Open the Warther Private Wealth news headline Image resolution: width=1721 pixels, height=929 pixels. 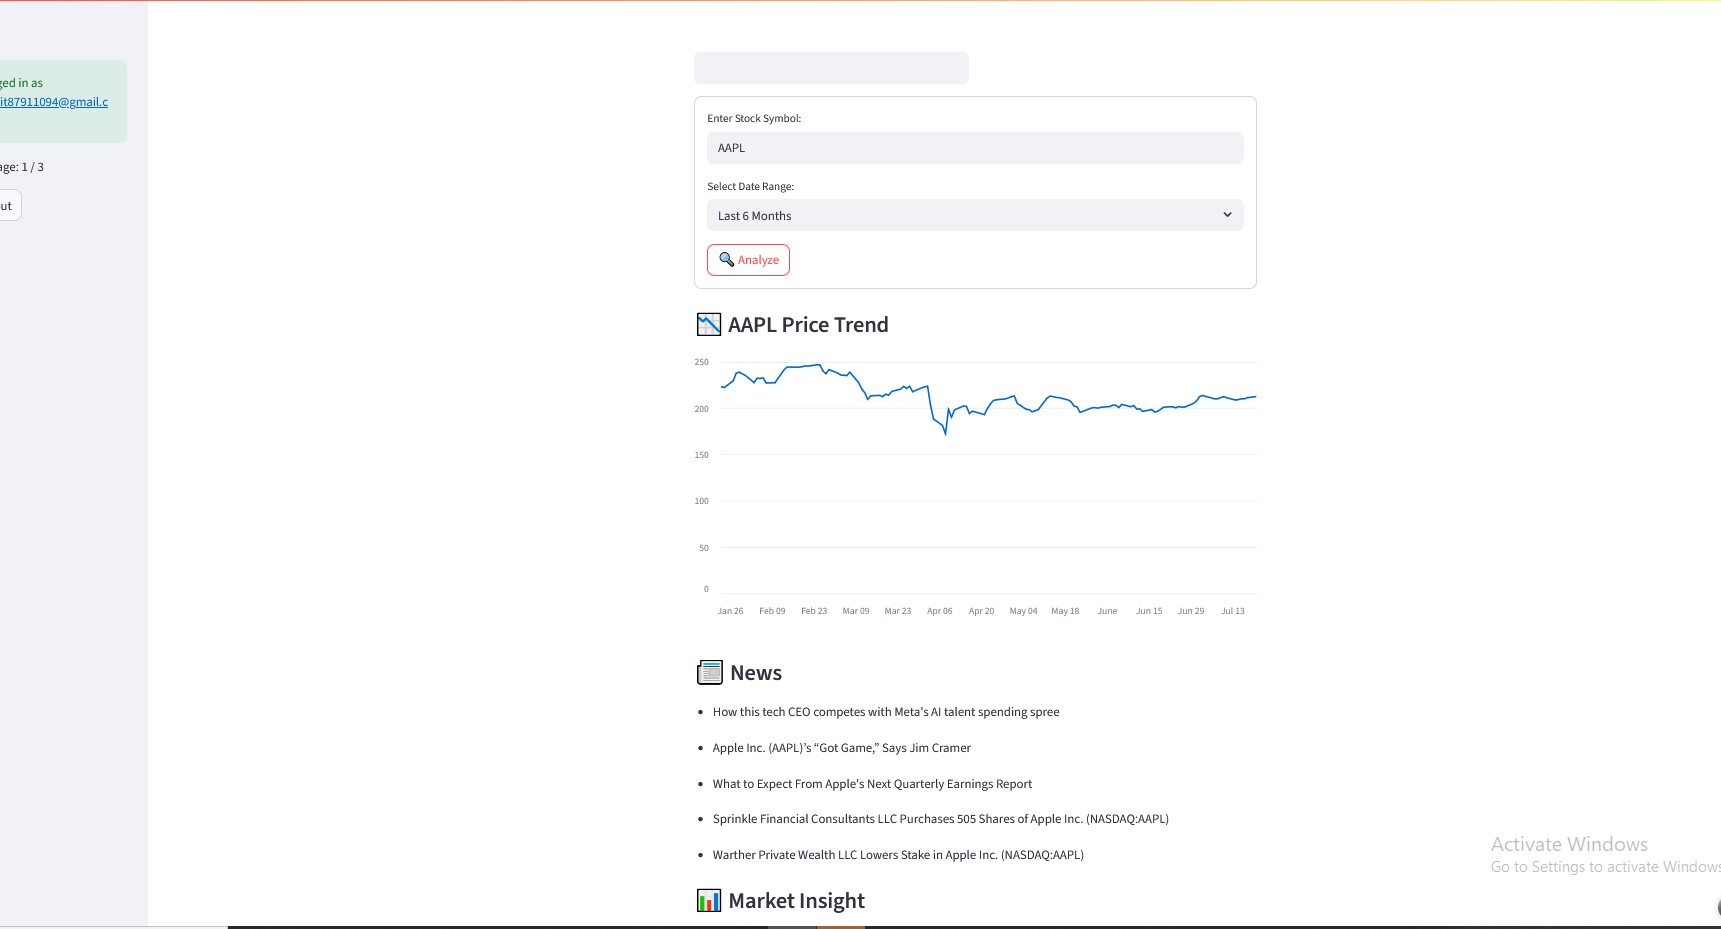pos(898,855)
